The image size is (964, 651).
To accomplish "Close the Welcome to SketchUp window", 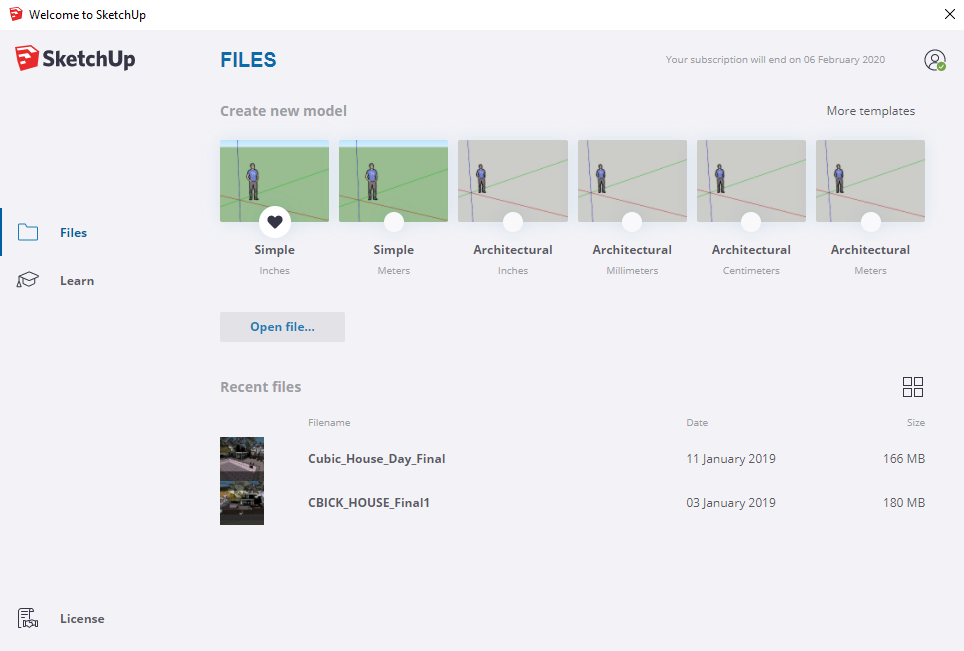I will (949, 14).
